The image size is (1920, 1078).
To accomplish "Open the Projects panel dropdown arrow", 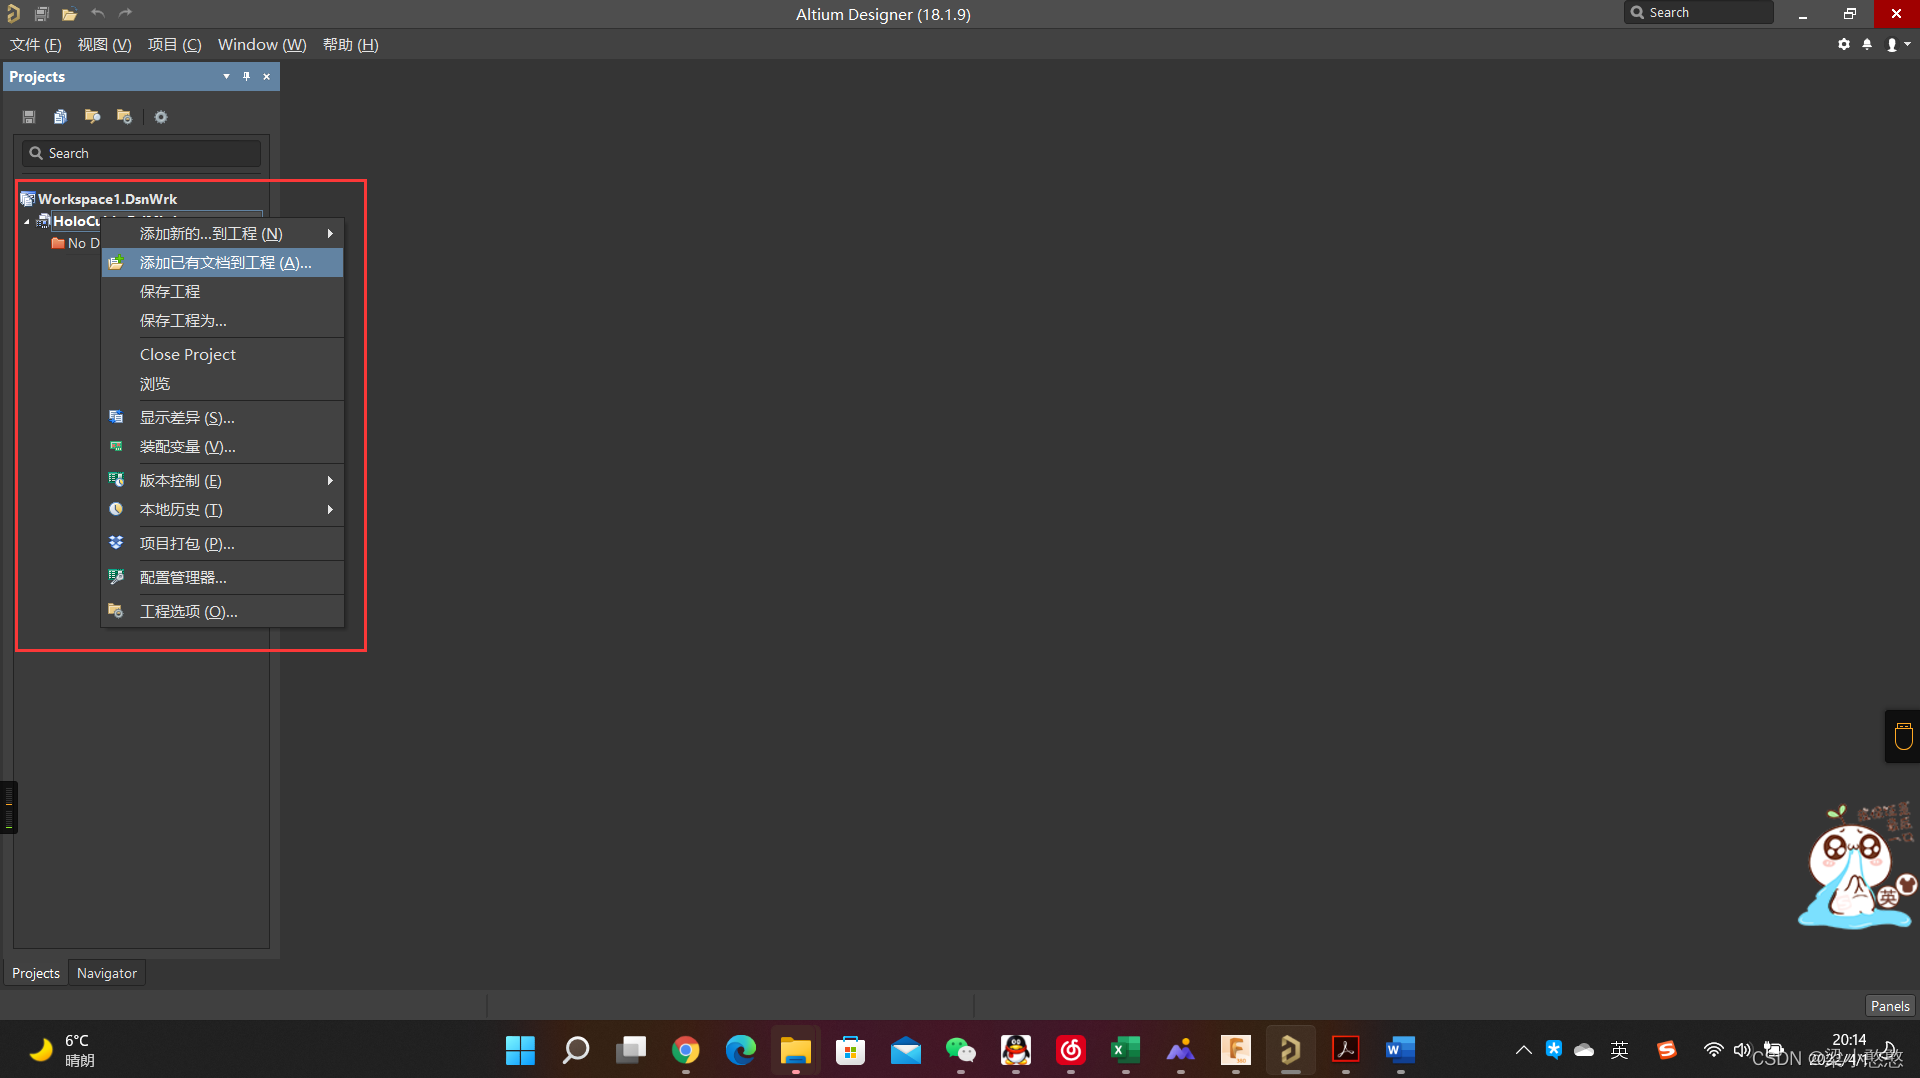I will point(226,76).
